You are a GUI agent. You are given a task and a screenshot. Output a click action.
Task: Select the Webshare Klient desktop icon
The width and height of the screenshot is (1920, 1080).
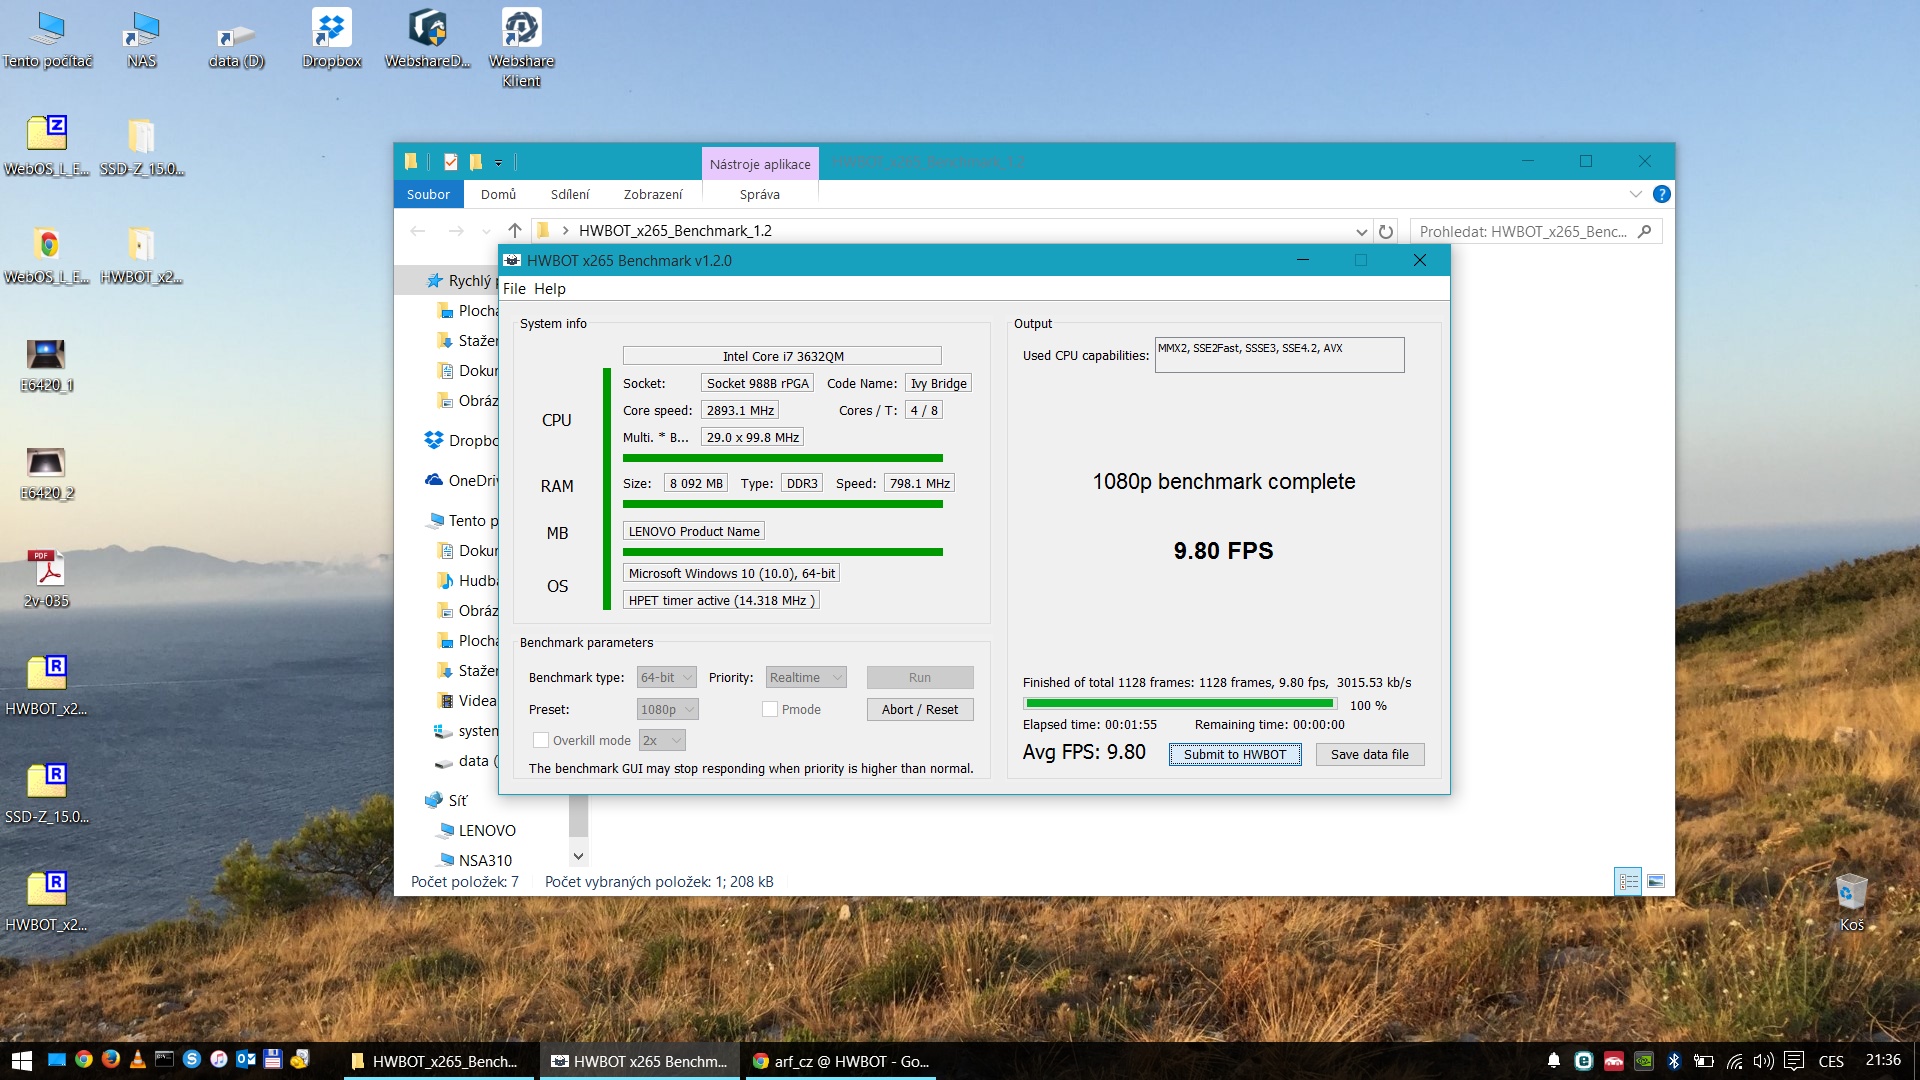521,47
